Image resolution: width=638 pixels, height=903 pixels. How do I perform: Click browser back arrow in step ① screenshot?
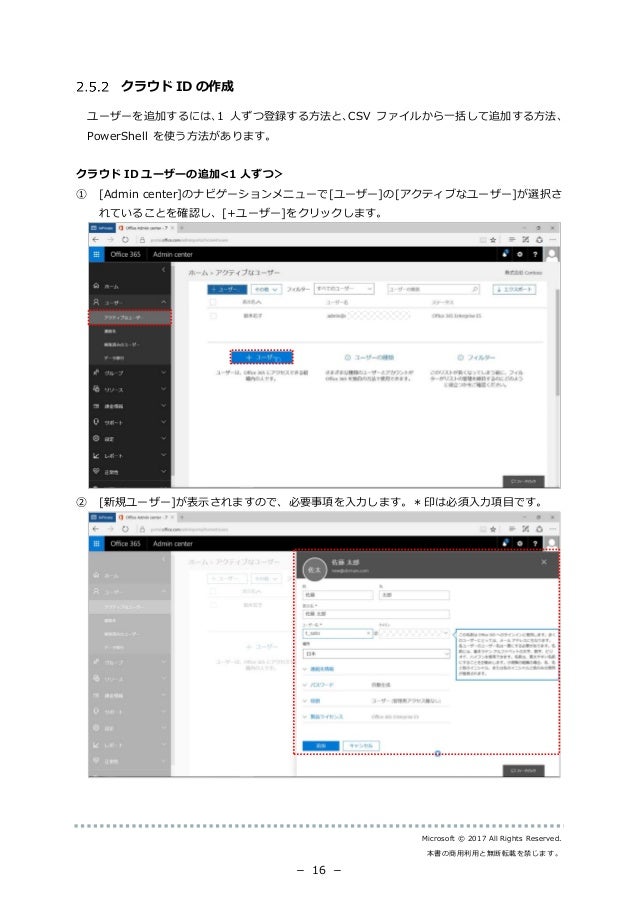tap(96, 240)
